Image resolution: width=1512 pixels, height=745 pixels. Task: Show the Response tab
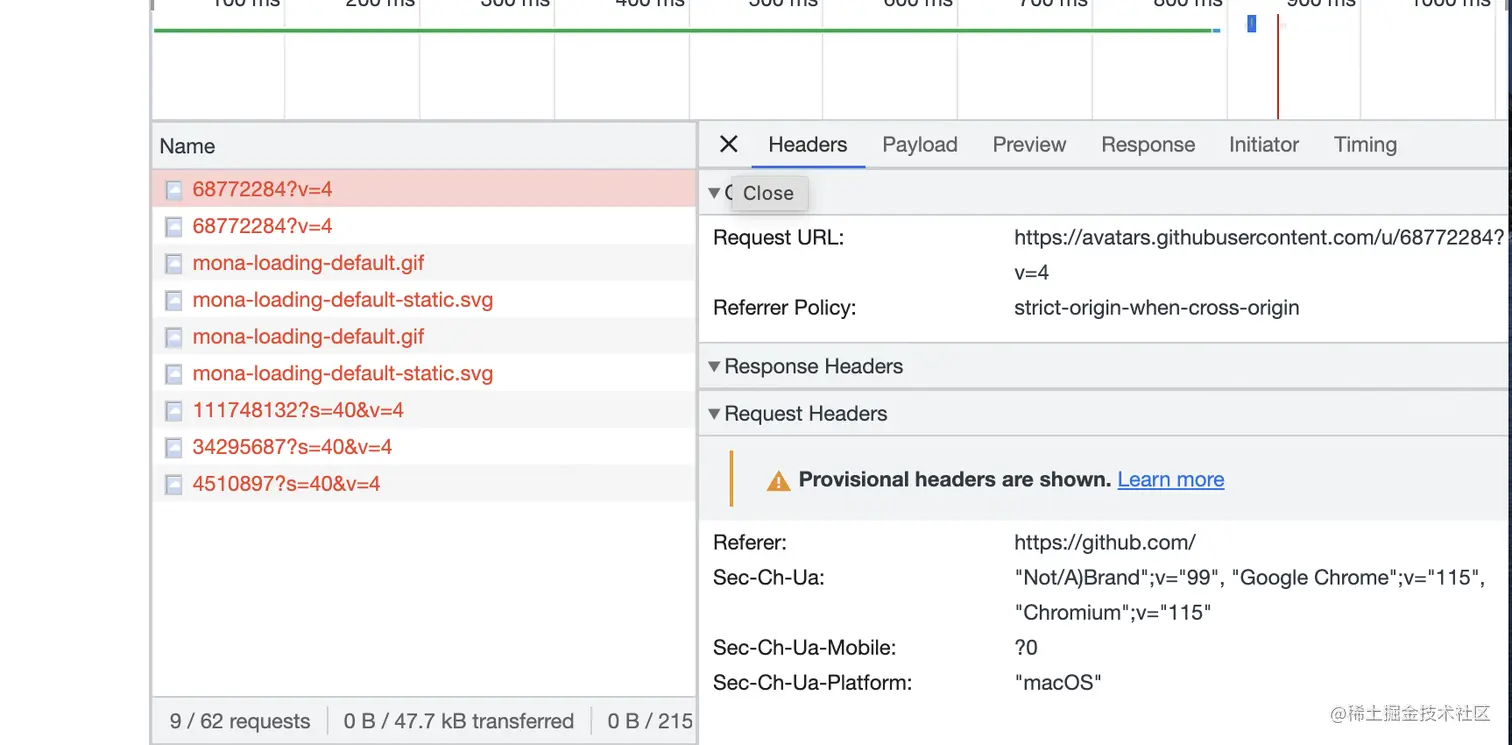[x=1147, y=145]
